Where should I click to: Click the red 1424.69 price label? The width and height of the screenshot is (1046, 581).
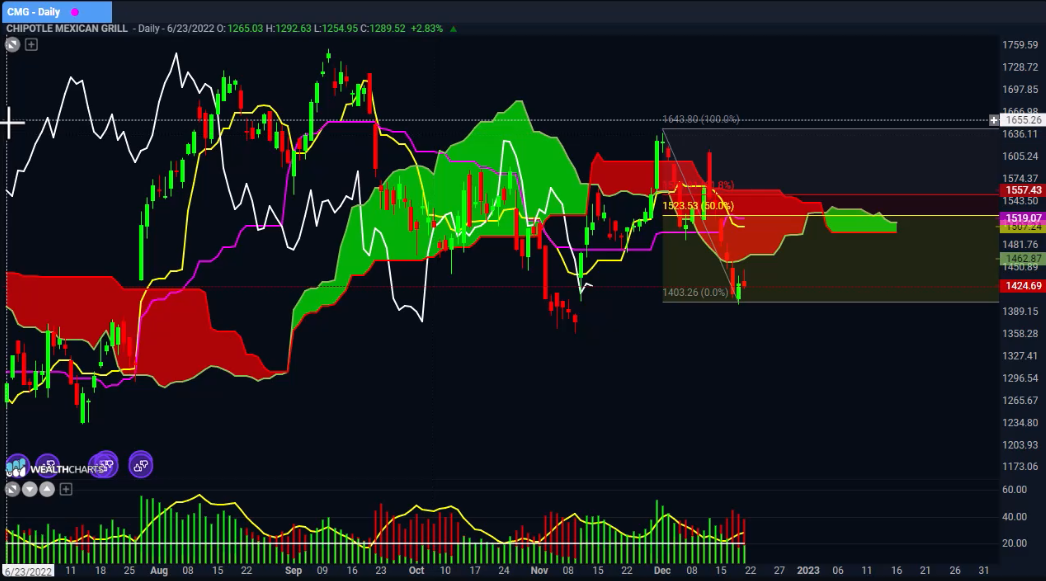(x=1023, y=286)
